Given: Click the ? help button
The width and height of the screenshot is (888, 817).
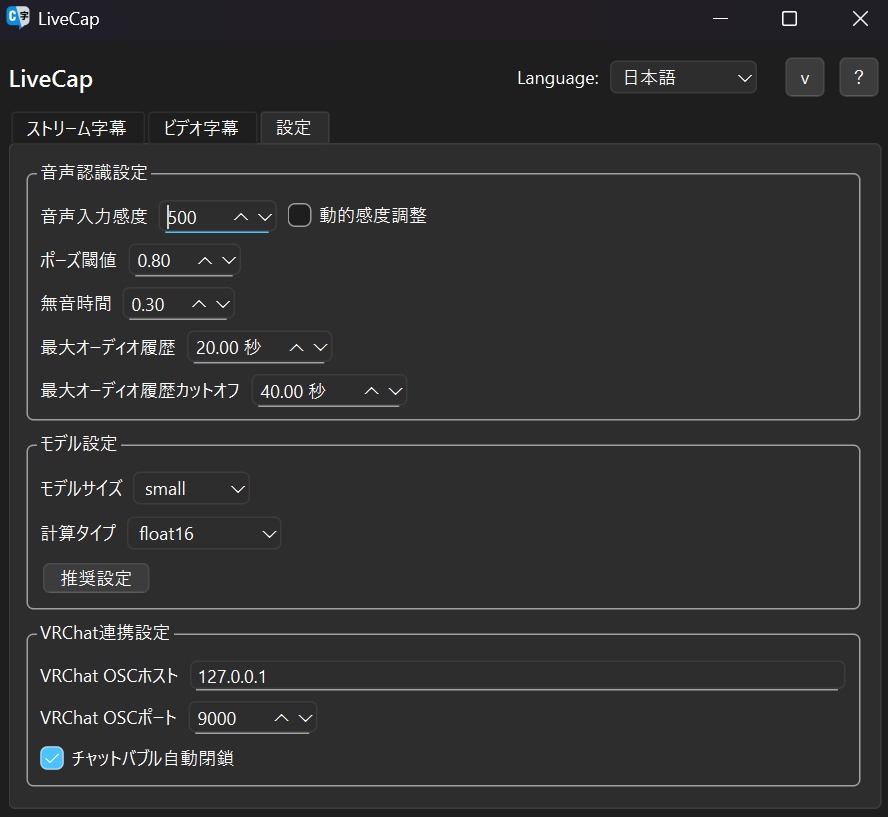Looking at the screenshot, I should click(x=858, y=76).
